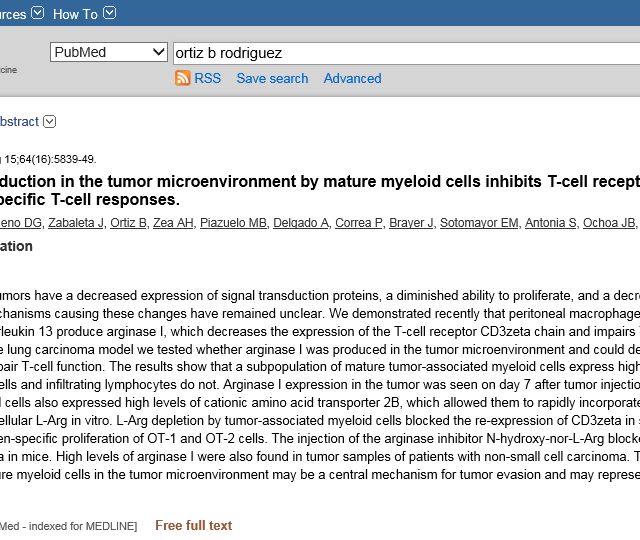Expand the Abstract display format dropdown
640x540 pixels.
click(50, 122)
